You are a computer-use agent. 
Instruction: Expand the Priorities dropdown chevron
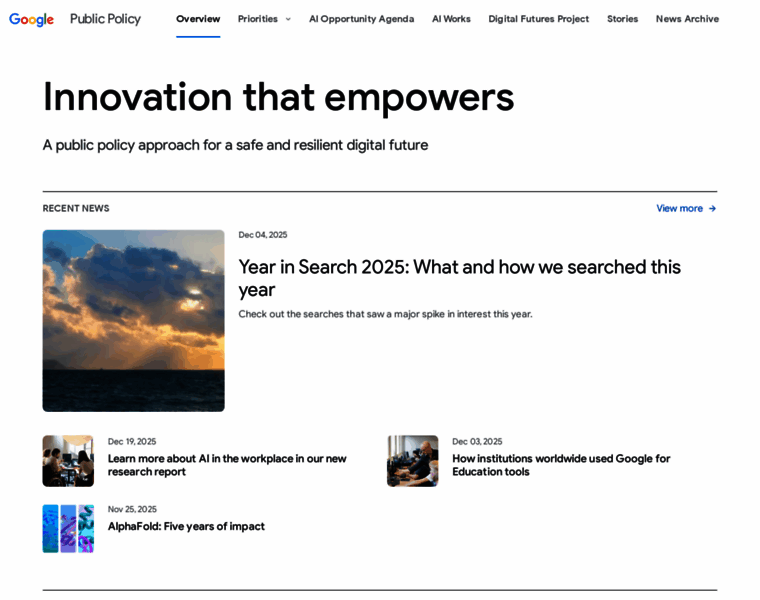288,19
